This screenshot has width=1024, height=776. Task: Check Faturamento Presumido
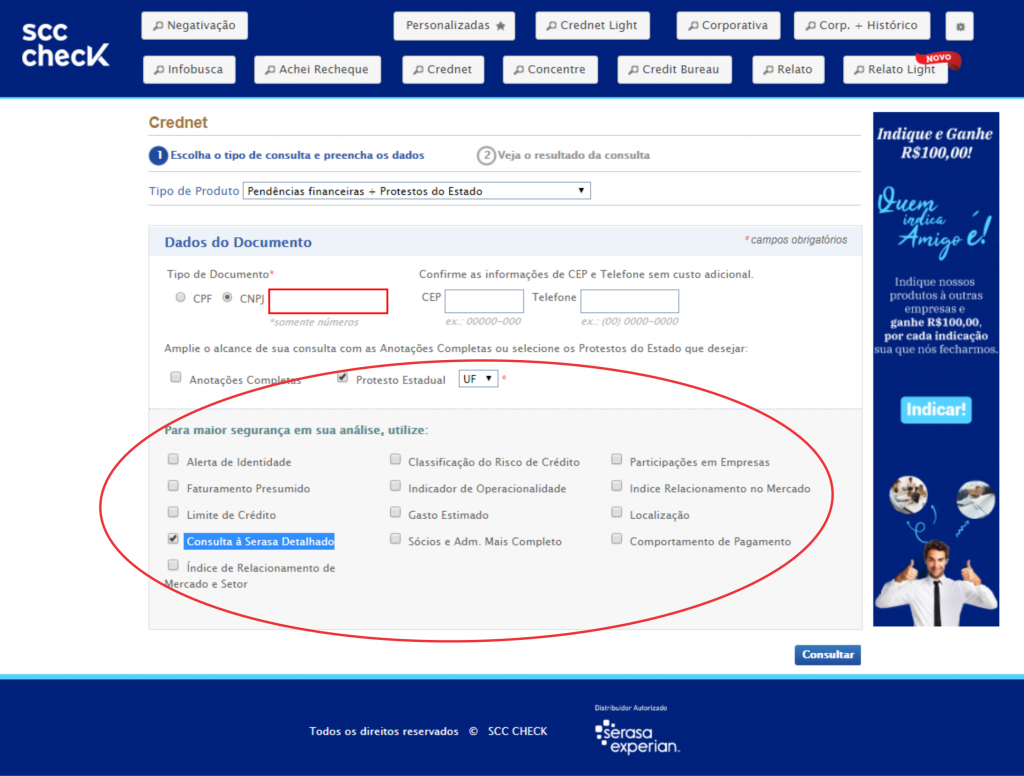coord(173,486)
